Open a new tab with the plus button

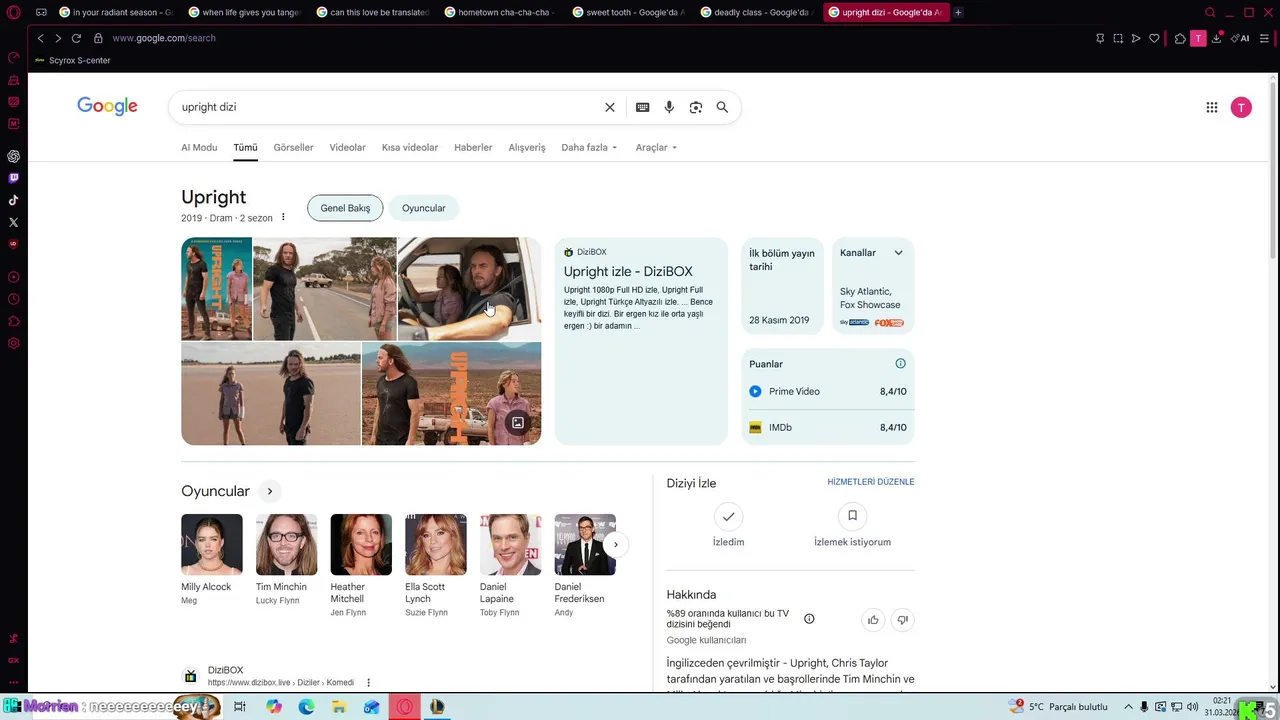pyautogui.click(x=958, y=12)
